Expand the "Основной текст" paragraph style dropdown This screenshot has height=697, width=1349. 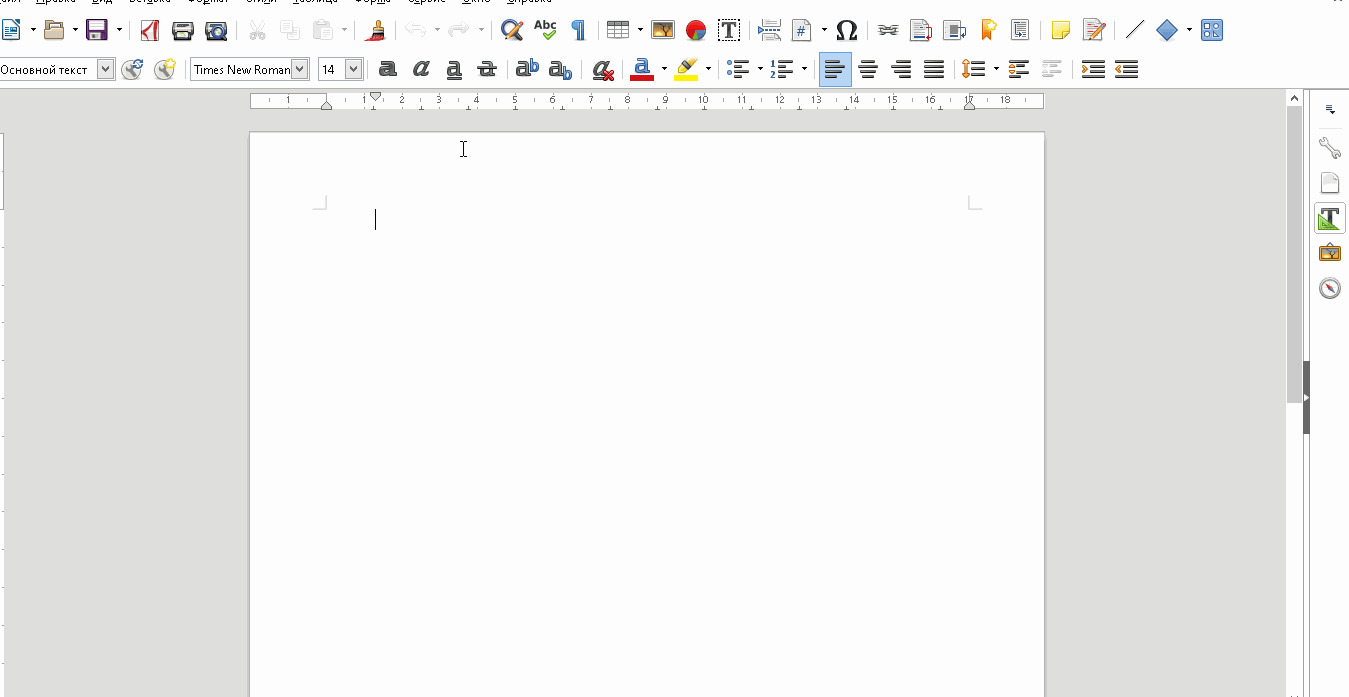pos(106,69)
